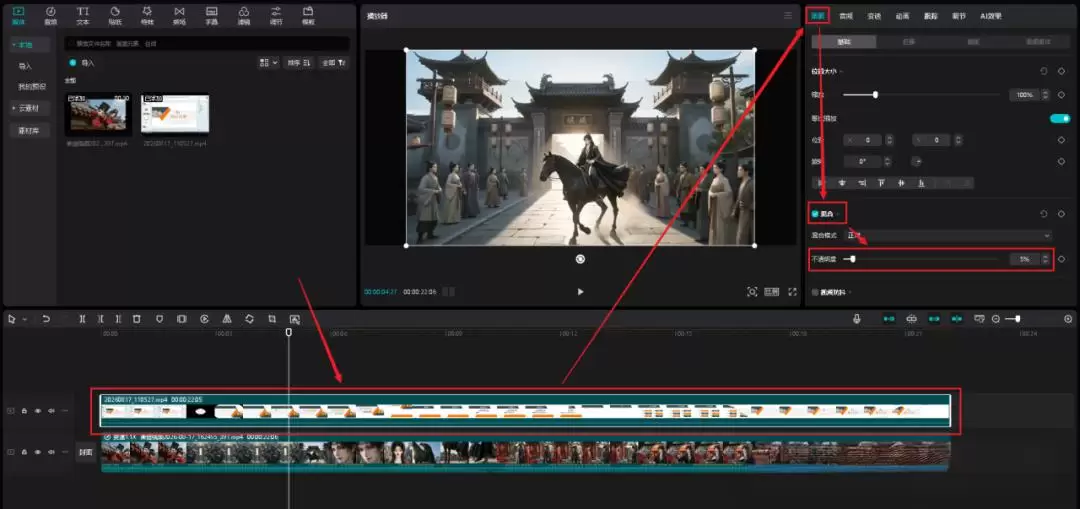Select the first video thumbnail in media bin
This screenshot has width=1080, height=509.
98,114
